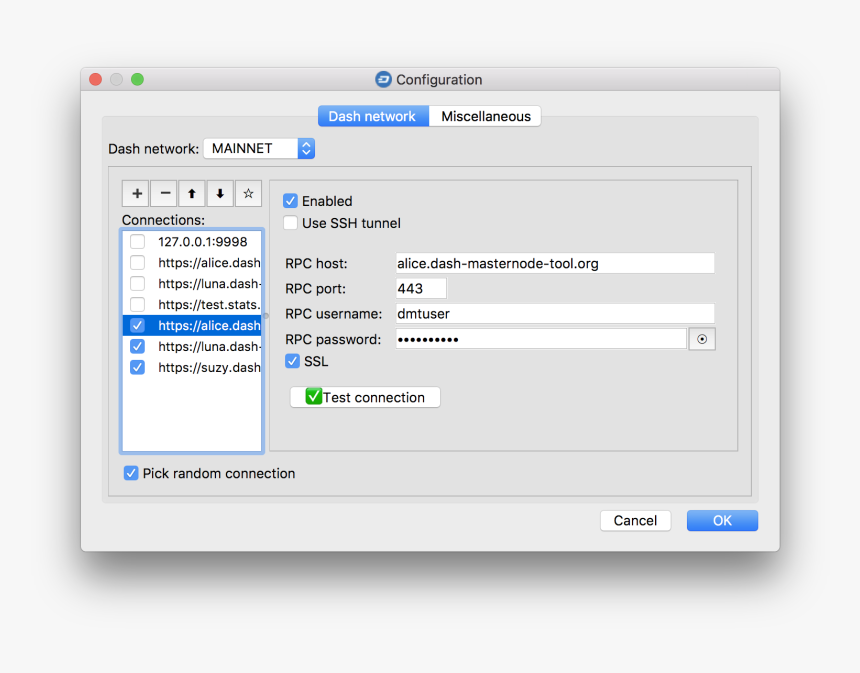Select the unchecked https://luna.dash- connection row
This screenshot has width=860, height=673.
192,284
